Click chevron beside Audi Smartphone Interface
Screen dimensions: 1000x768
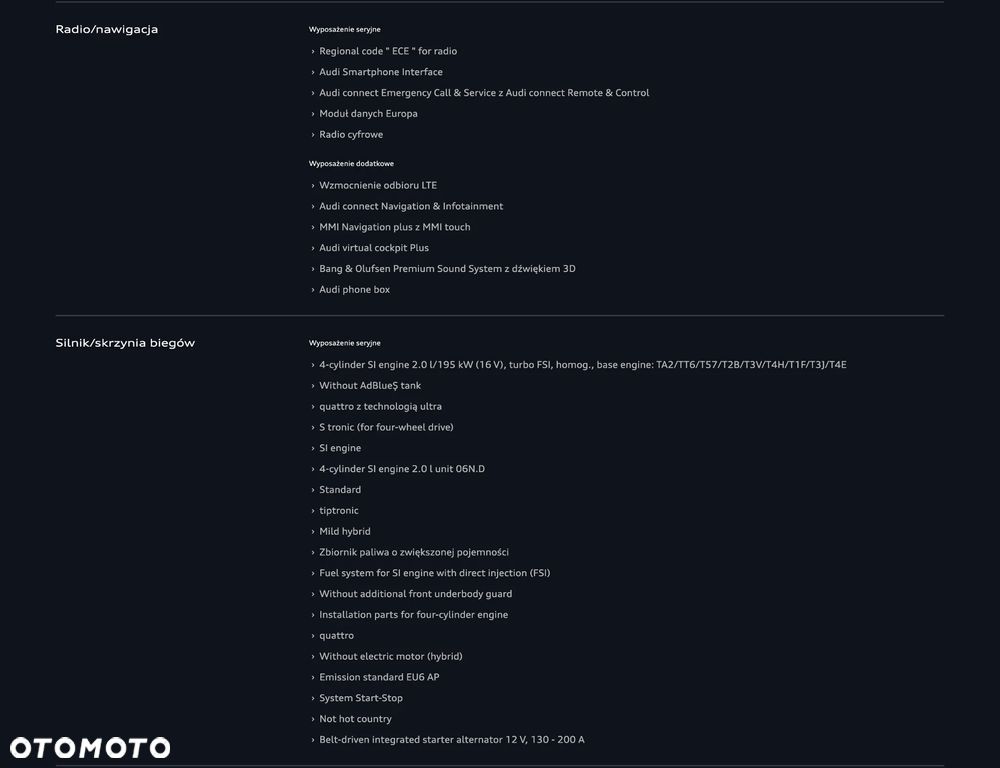[x=312, y=73]
